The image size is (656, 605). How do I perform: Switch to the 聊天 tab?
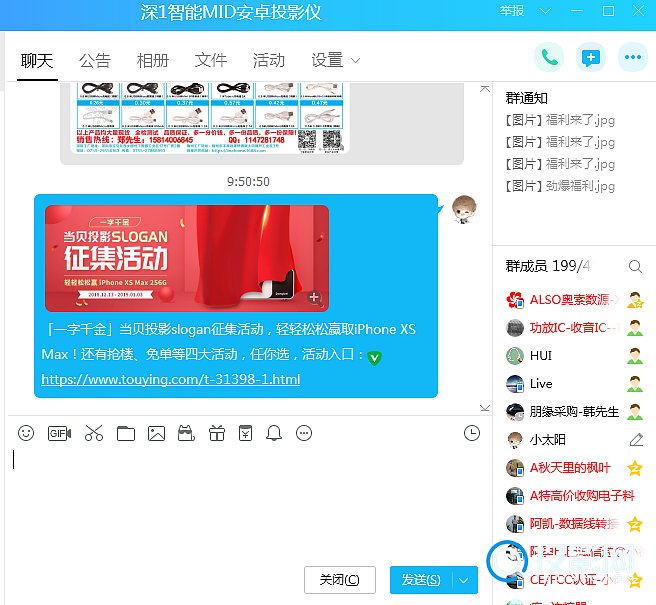click(x=37, y=61)
